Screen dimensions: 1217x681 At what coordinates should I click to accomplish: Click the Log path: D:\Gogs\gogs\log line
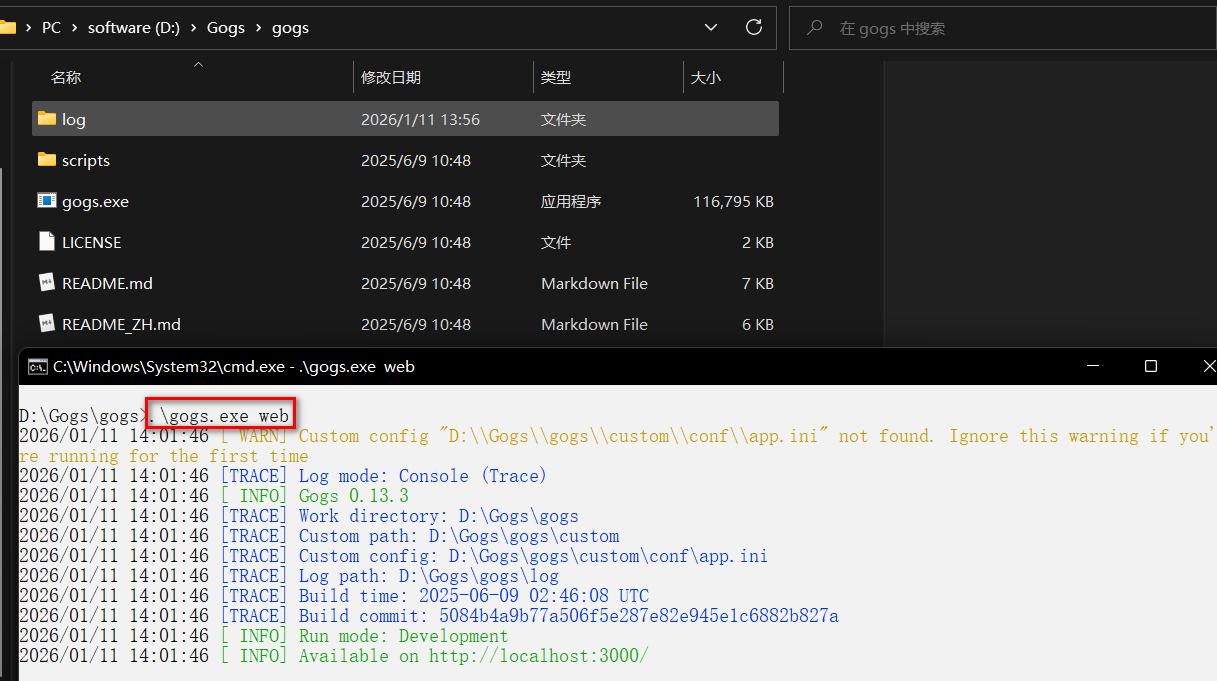click(x=289, y=576)
